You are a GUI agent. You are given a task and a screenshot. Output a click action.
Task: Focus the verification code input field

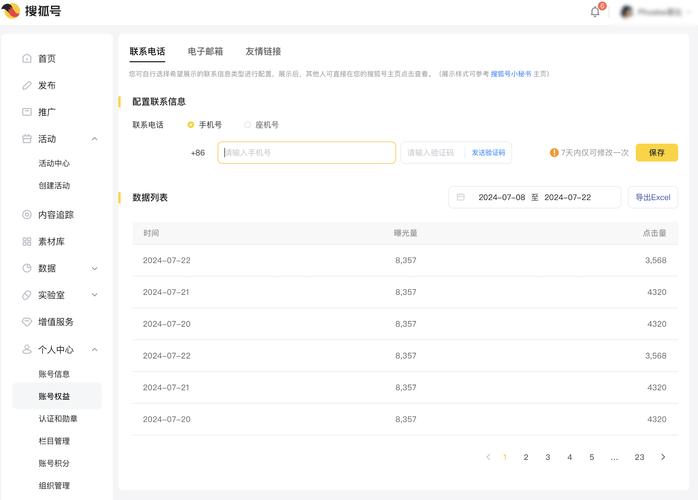(433, 153)
